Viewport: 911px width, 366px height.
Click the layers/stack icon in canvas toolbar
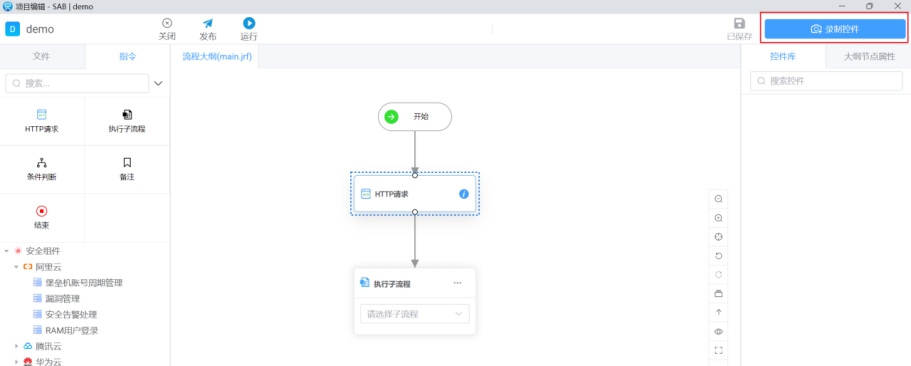click(x=719, y=293)
